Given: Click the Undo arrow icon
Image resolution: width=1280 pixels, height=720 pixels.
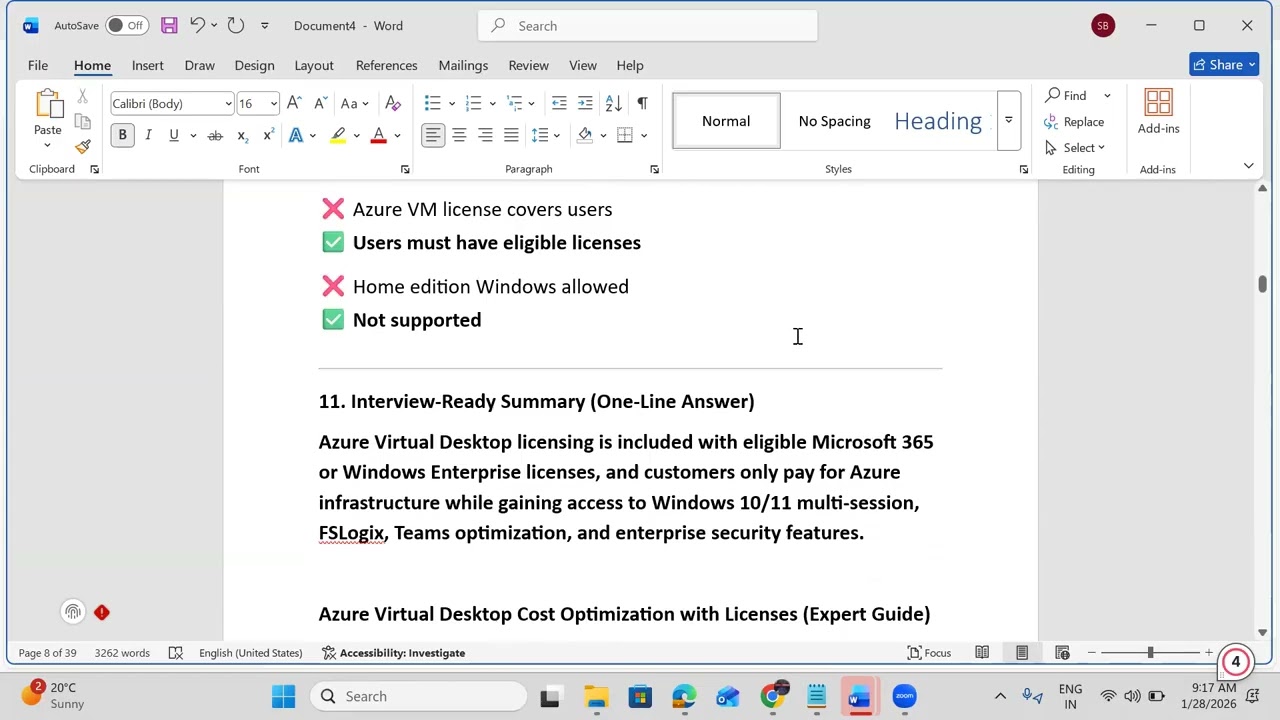Looking at the screenshot, I should (x=197, y=25).
